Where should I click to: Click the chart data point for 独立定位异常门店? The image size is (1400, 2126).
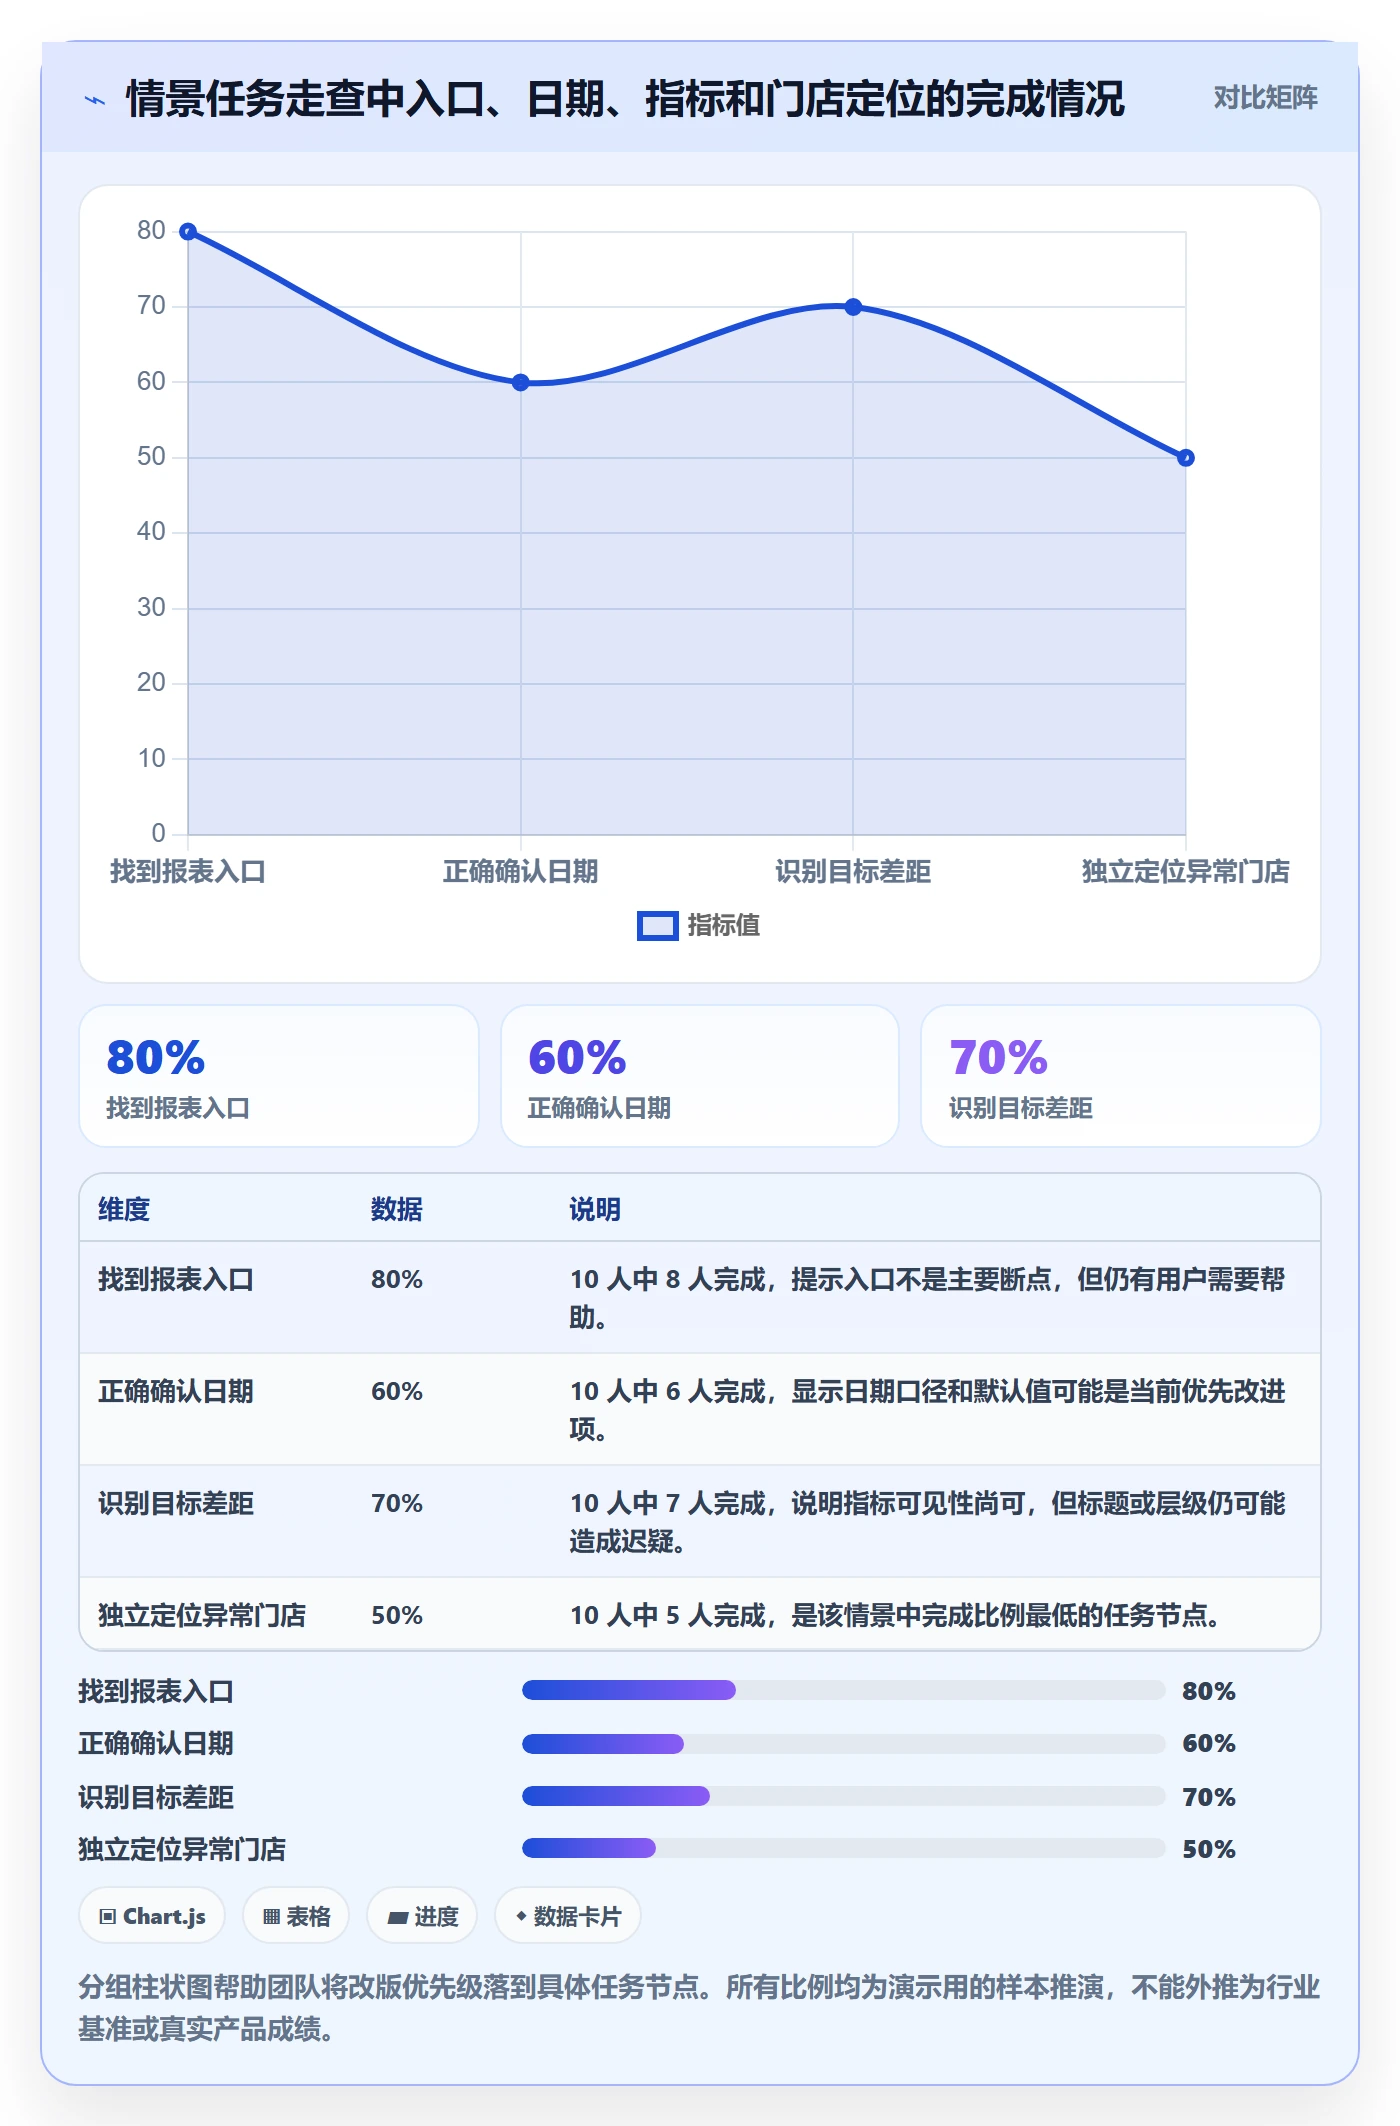(1186, 458)
